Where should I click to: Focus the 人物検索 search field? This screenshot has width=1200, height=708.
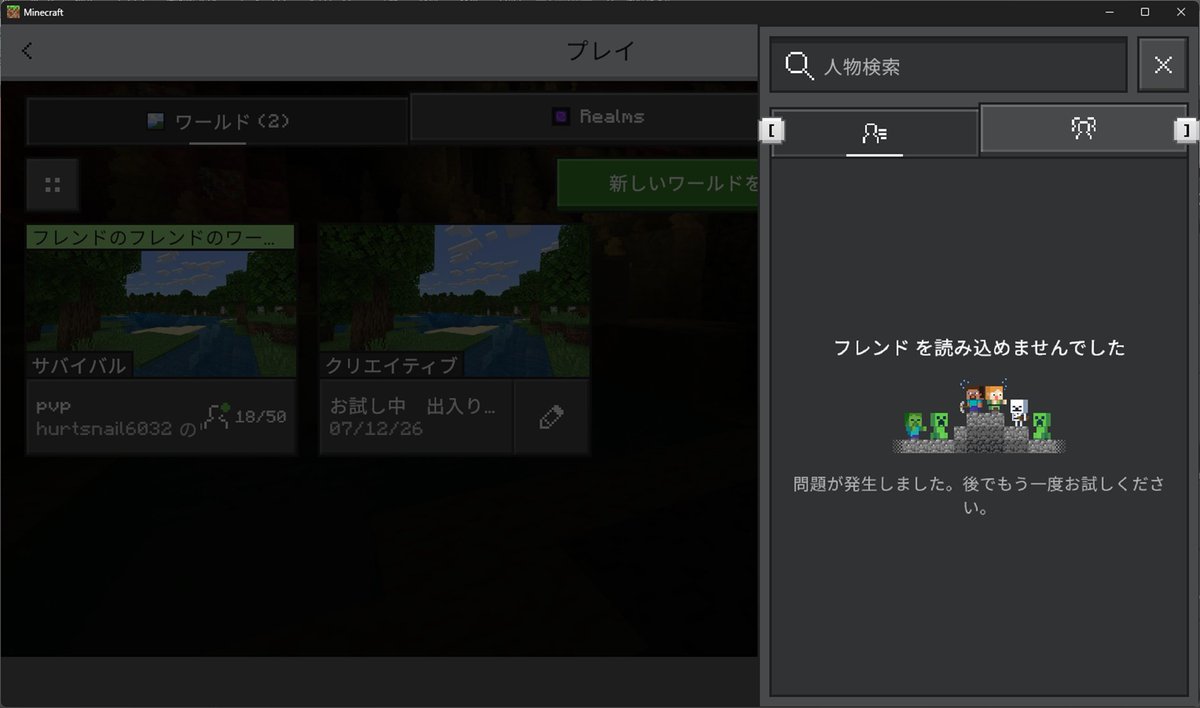(948, 66)
